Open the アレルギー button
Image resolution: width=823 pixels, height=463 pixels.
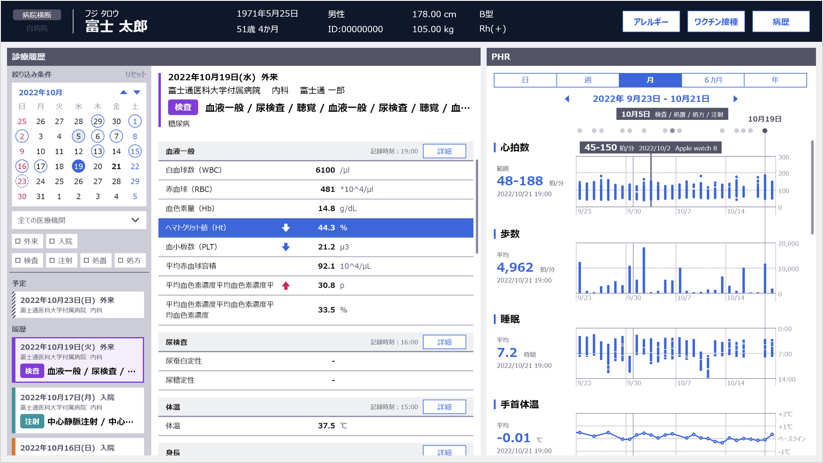[x=651, y=21]
